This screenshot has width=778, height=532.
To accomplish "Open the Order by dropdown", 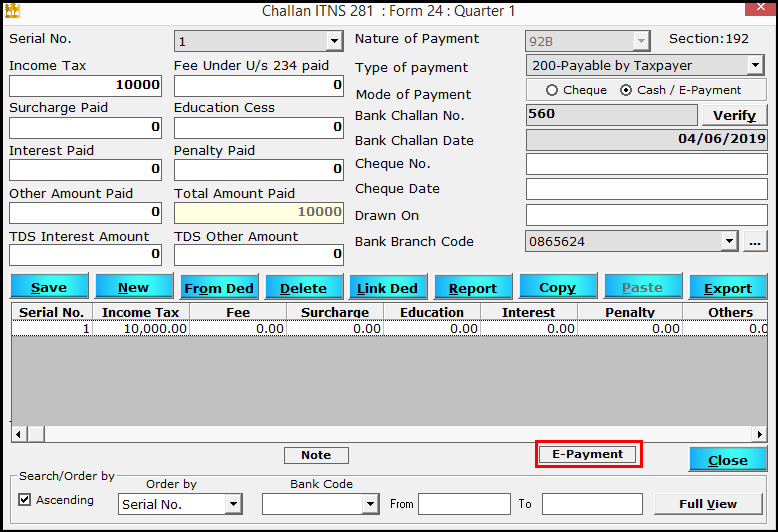I will click(x=233, y=505).
